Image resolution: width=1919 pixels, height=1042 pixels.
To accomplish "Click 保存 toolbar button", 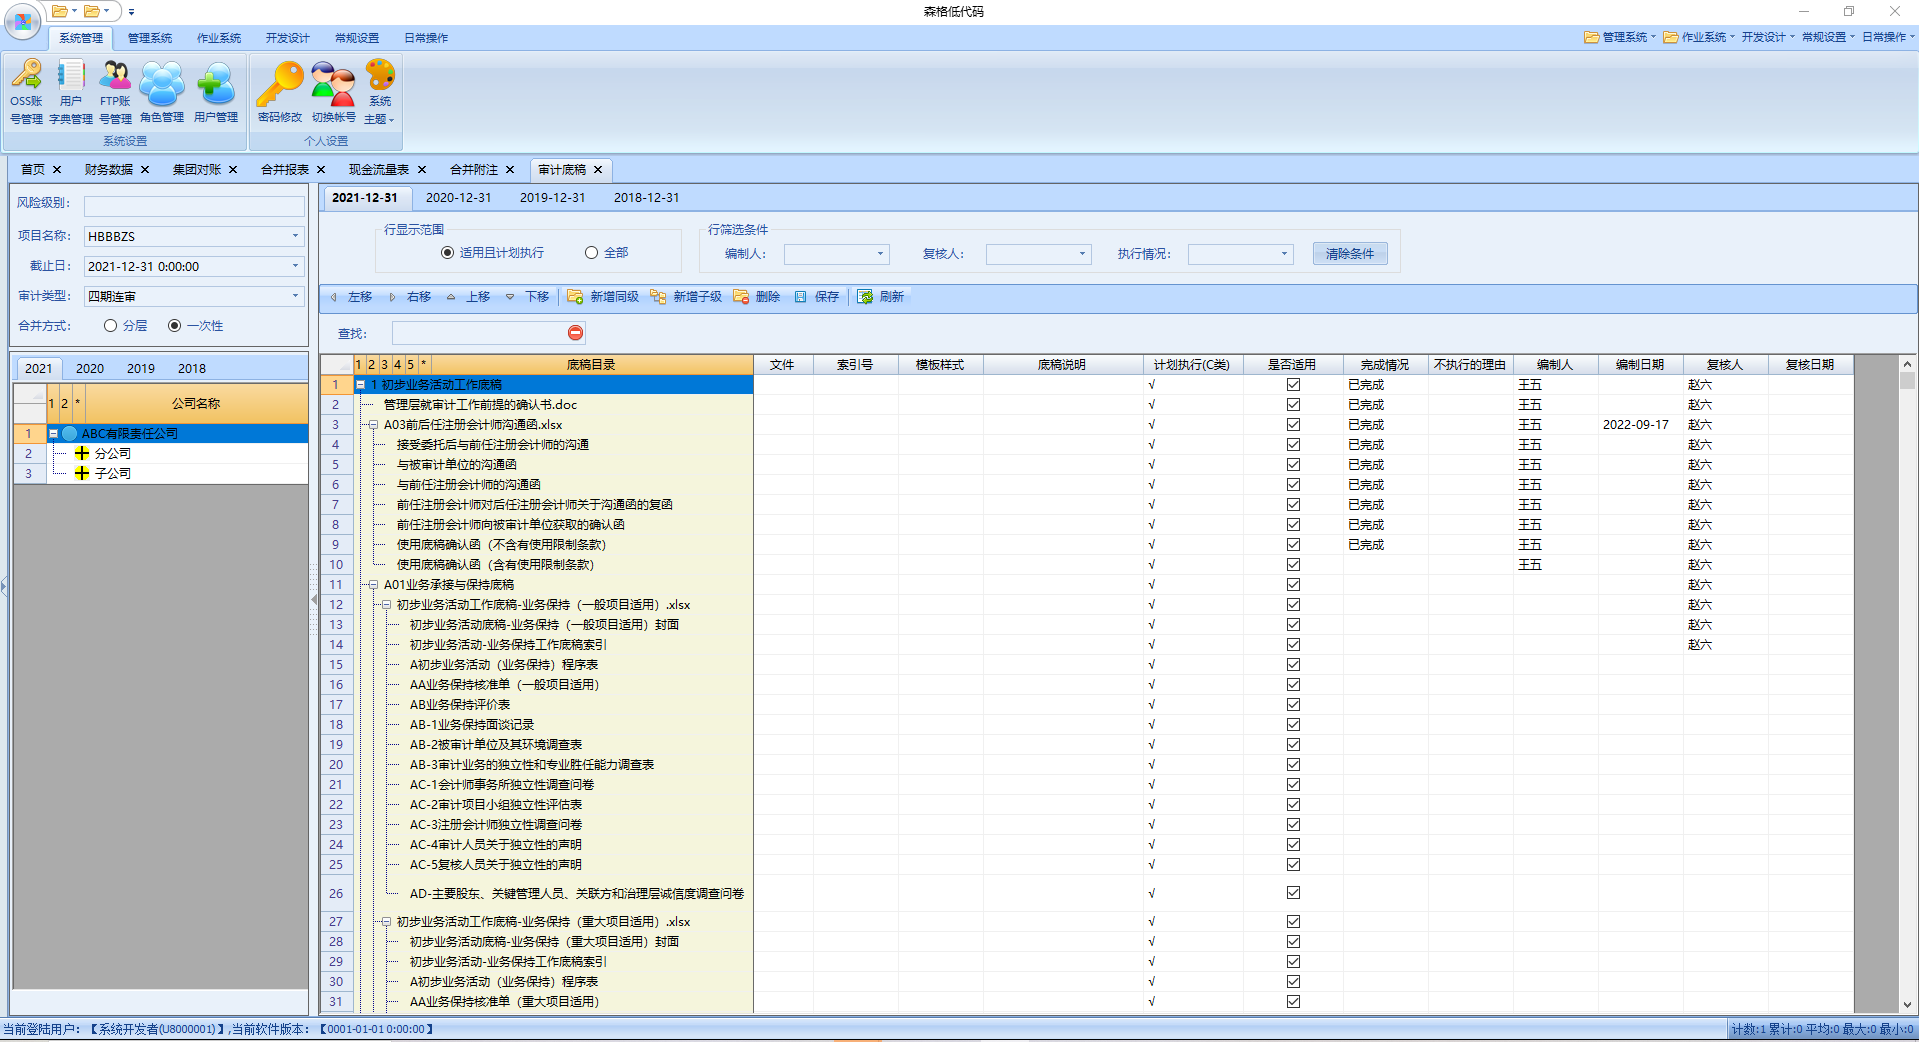I will [817, 297].
